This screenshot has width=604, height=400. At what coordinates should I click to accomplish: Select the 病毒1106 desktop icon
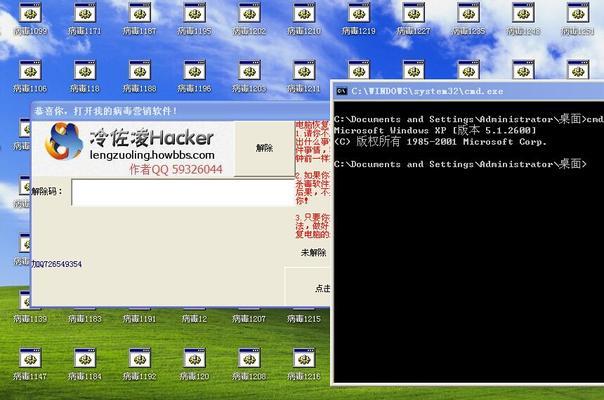point(30,77)
